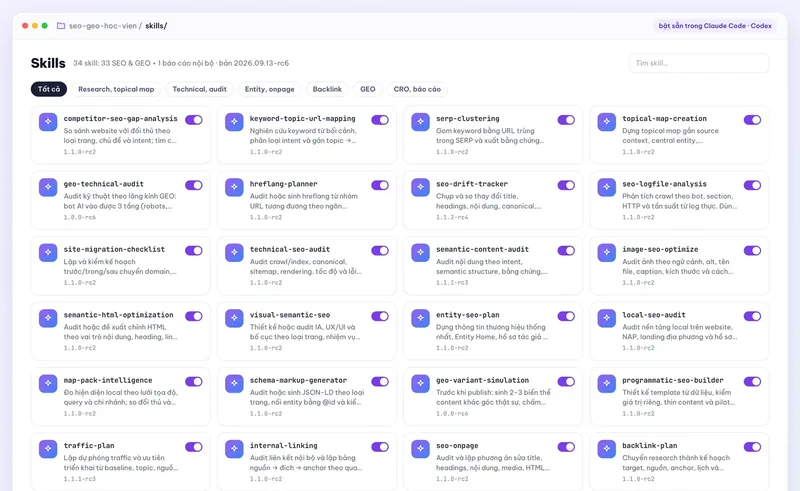Click the technical-seo-audit skill icon

click(234, 252)
